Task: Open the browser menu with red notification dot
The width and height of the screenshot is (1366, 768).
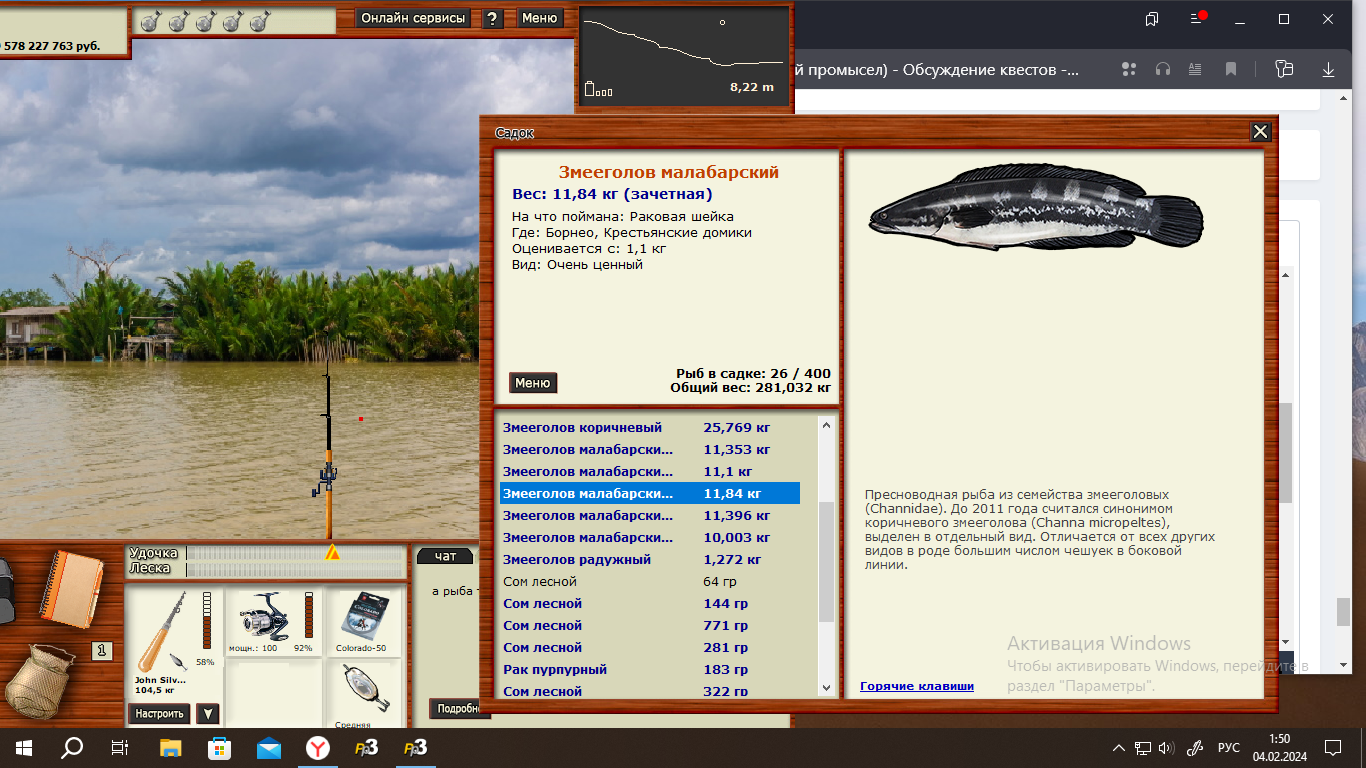Action: (x=1198, y=19)
